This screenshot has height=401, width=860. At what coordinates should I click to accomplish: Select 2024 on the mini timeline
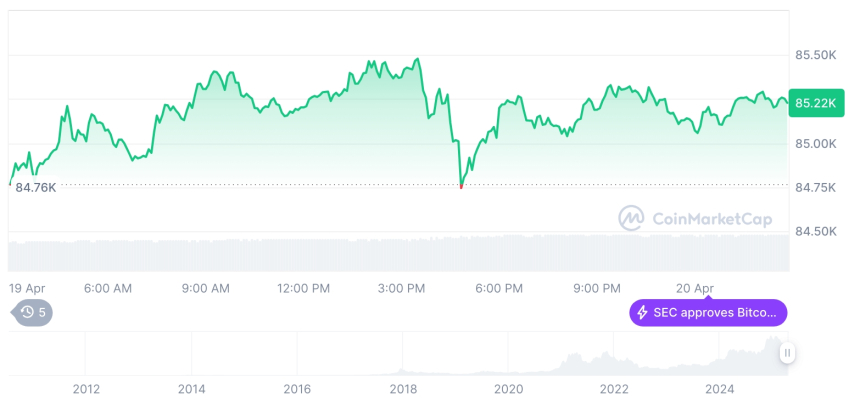coord(719,388)
